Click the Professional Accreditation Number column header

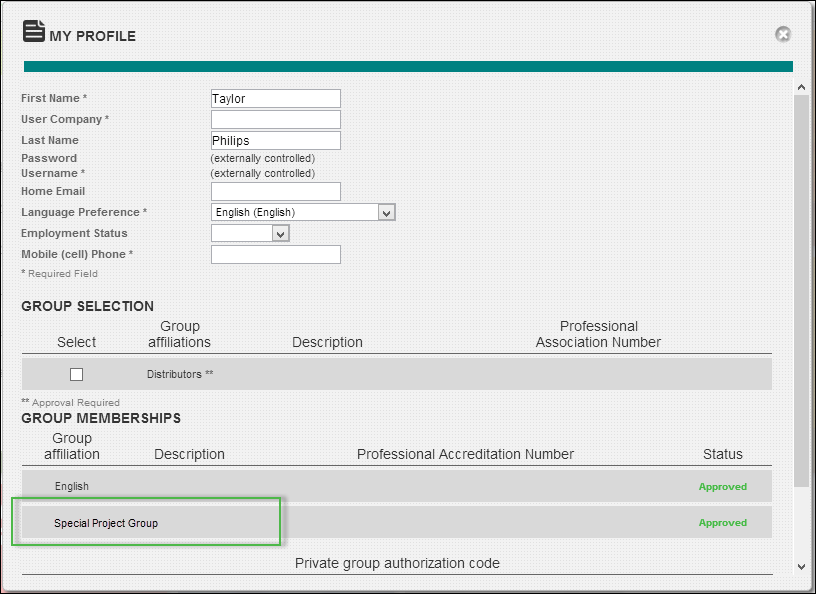click(x=465, y=454)
